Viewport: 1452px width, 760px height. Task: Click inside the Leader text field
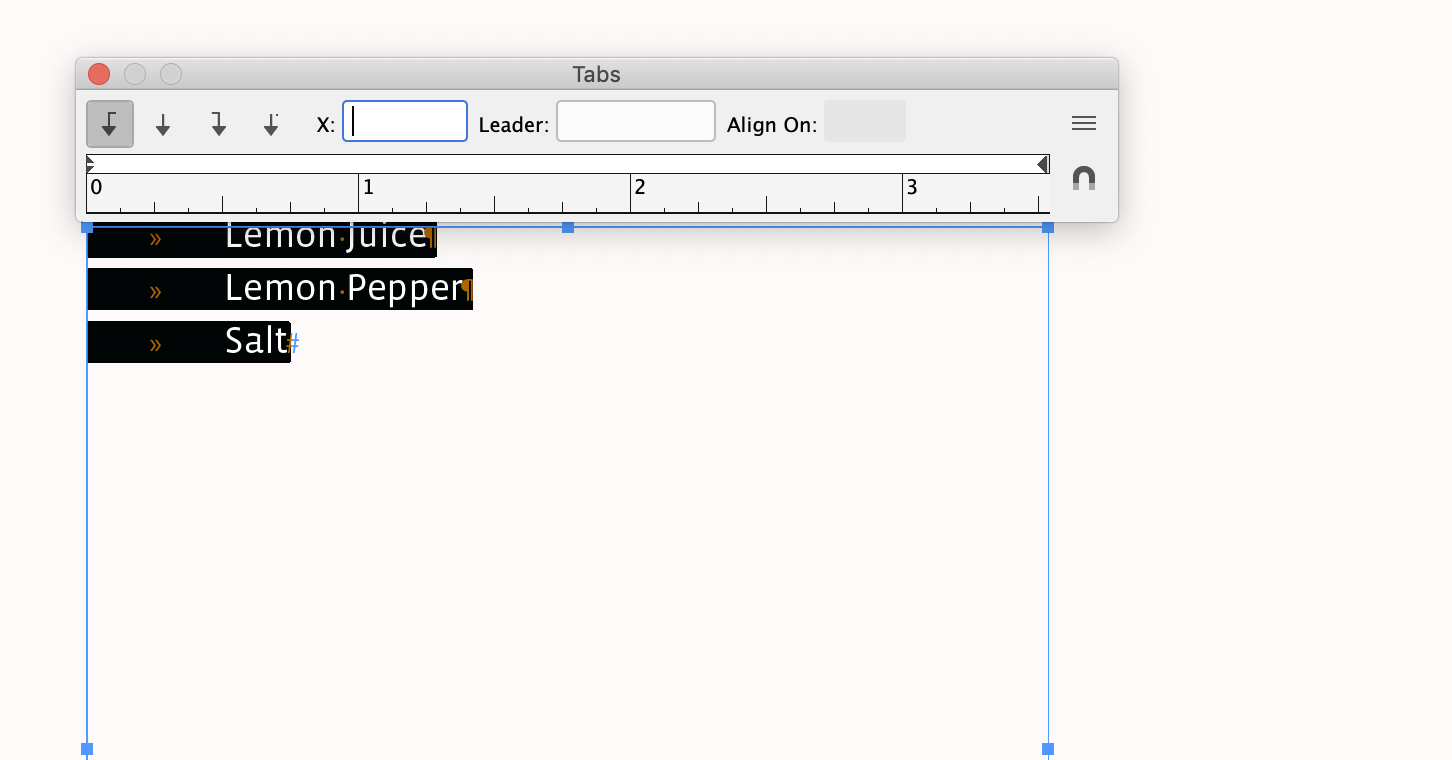pyautogui.click(x=635, y=121)
